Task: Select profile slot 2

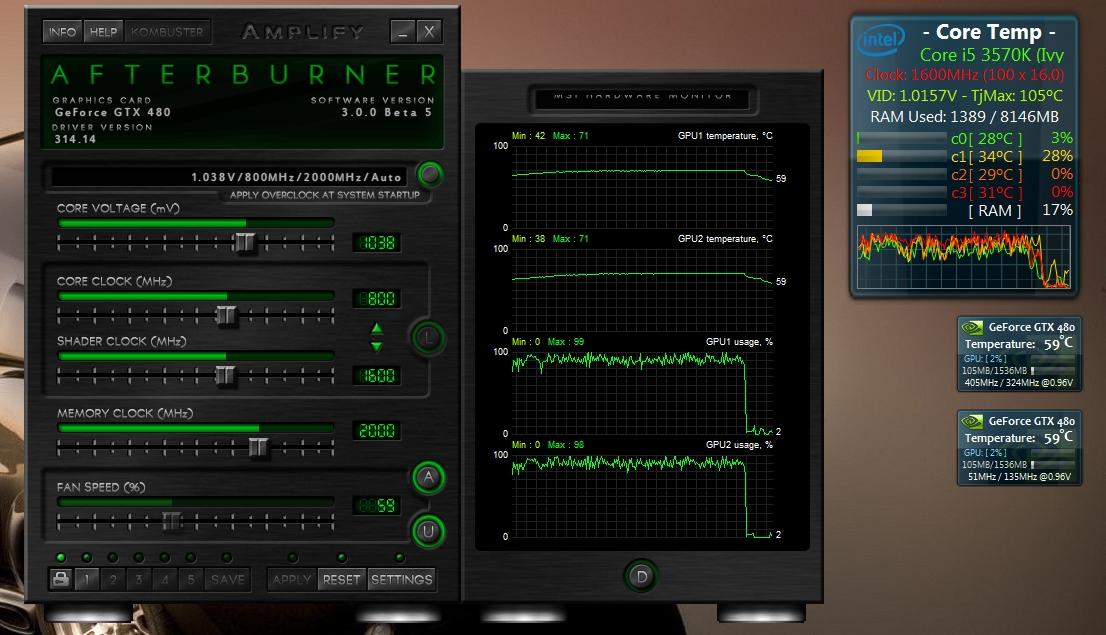Action: tap(113, 579)
